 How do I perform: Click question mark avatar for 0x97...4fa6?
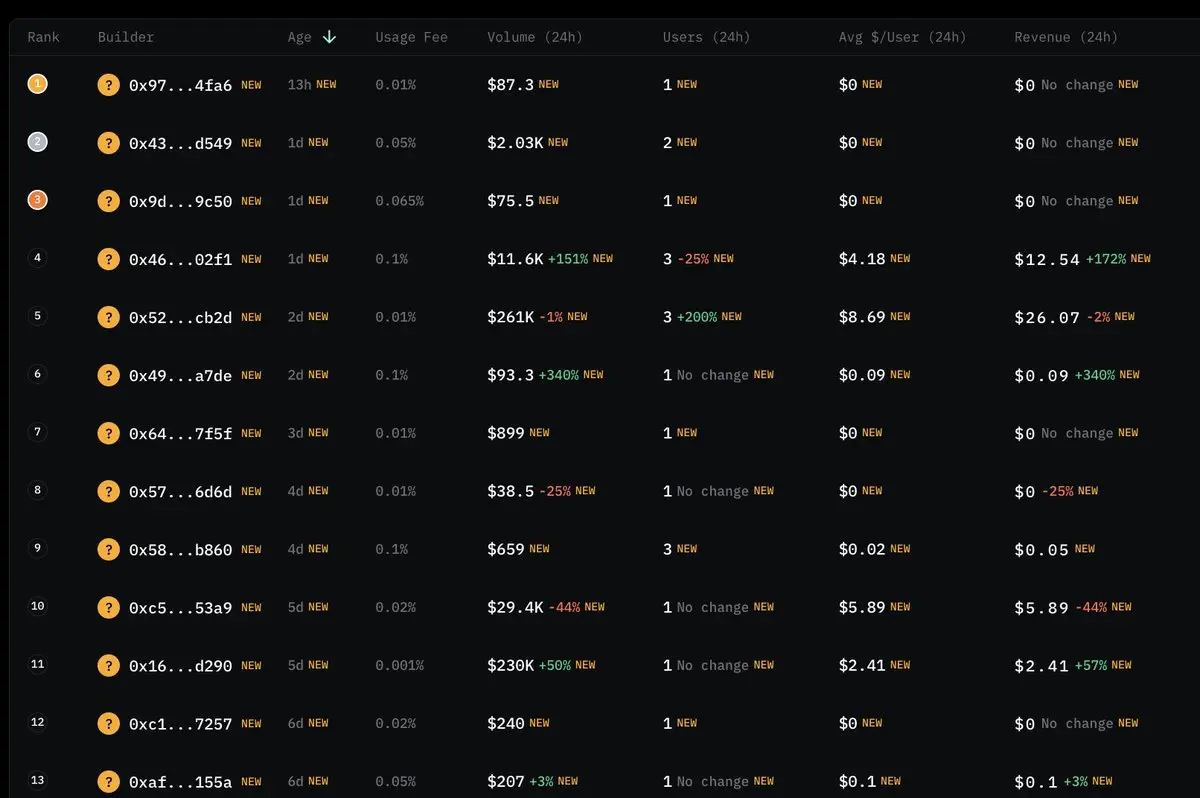(x=108, y=85)
